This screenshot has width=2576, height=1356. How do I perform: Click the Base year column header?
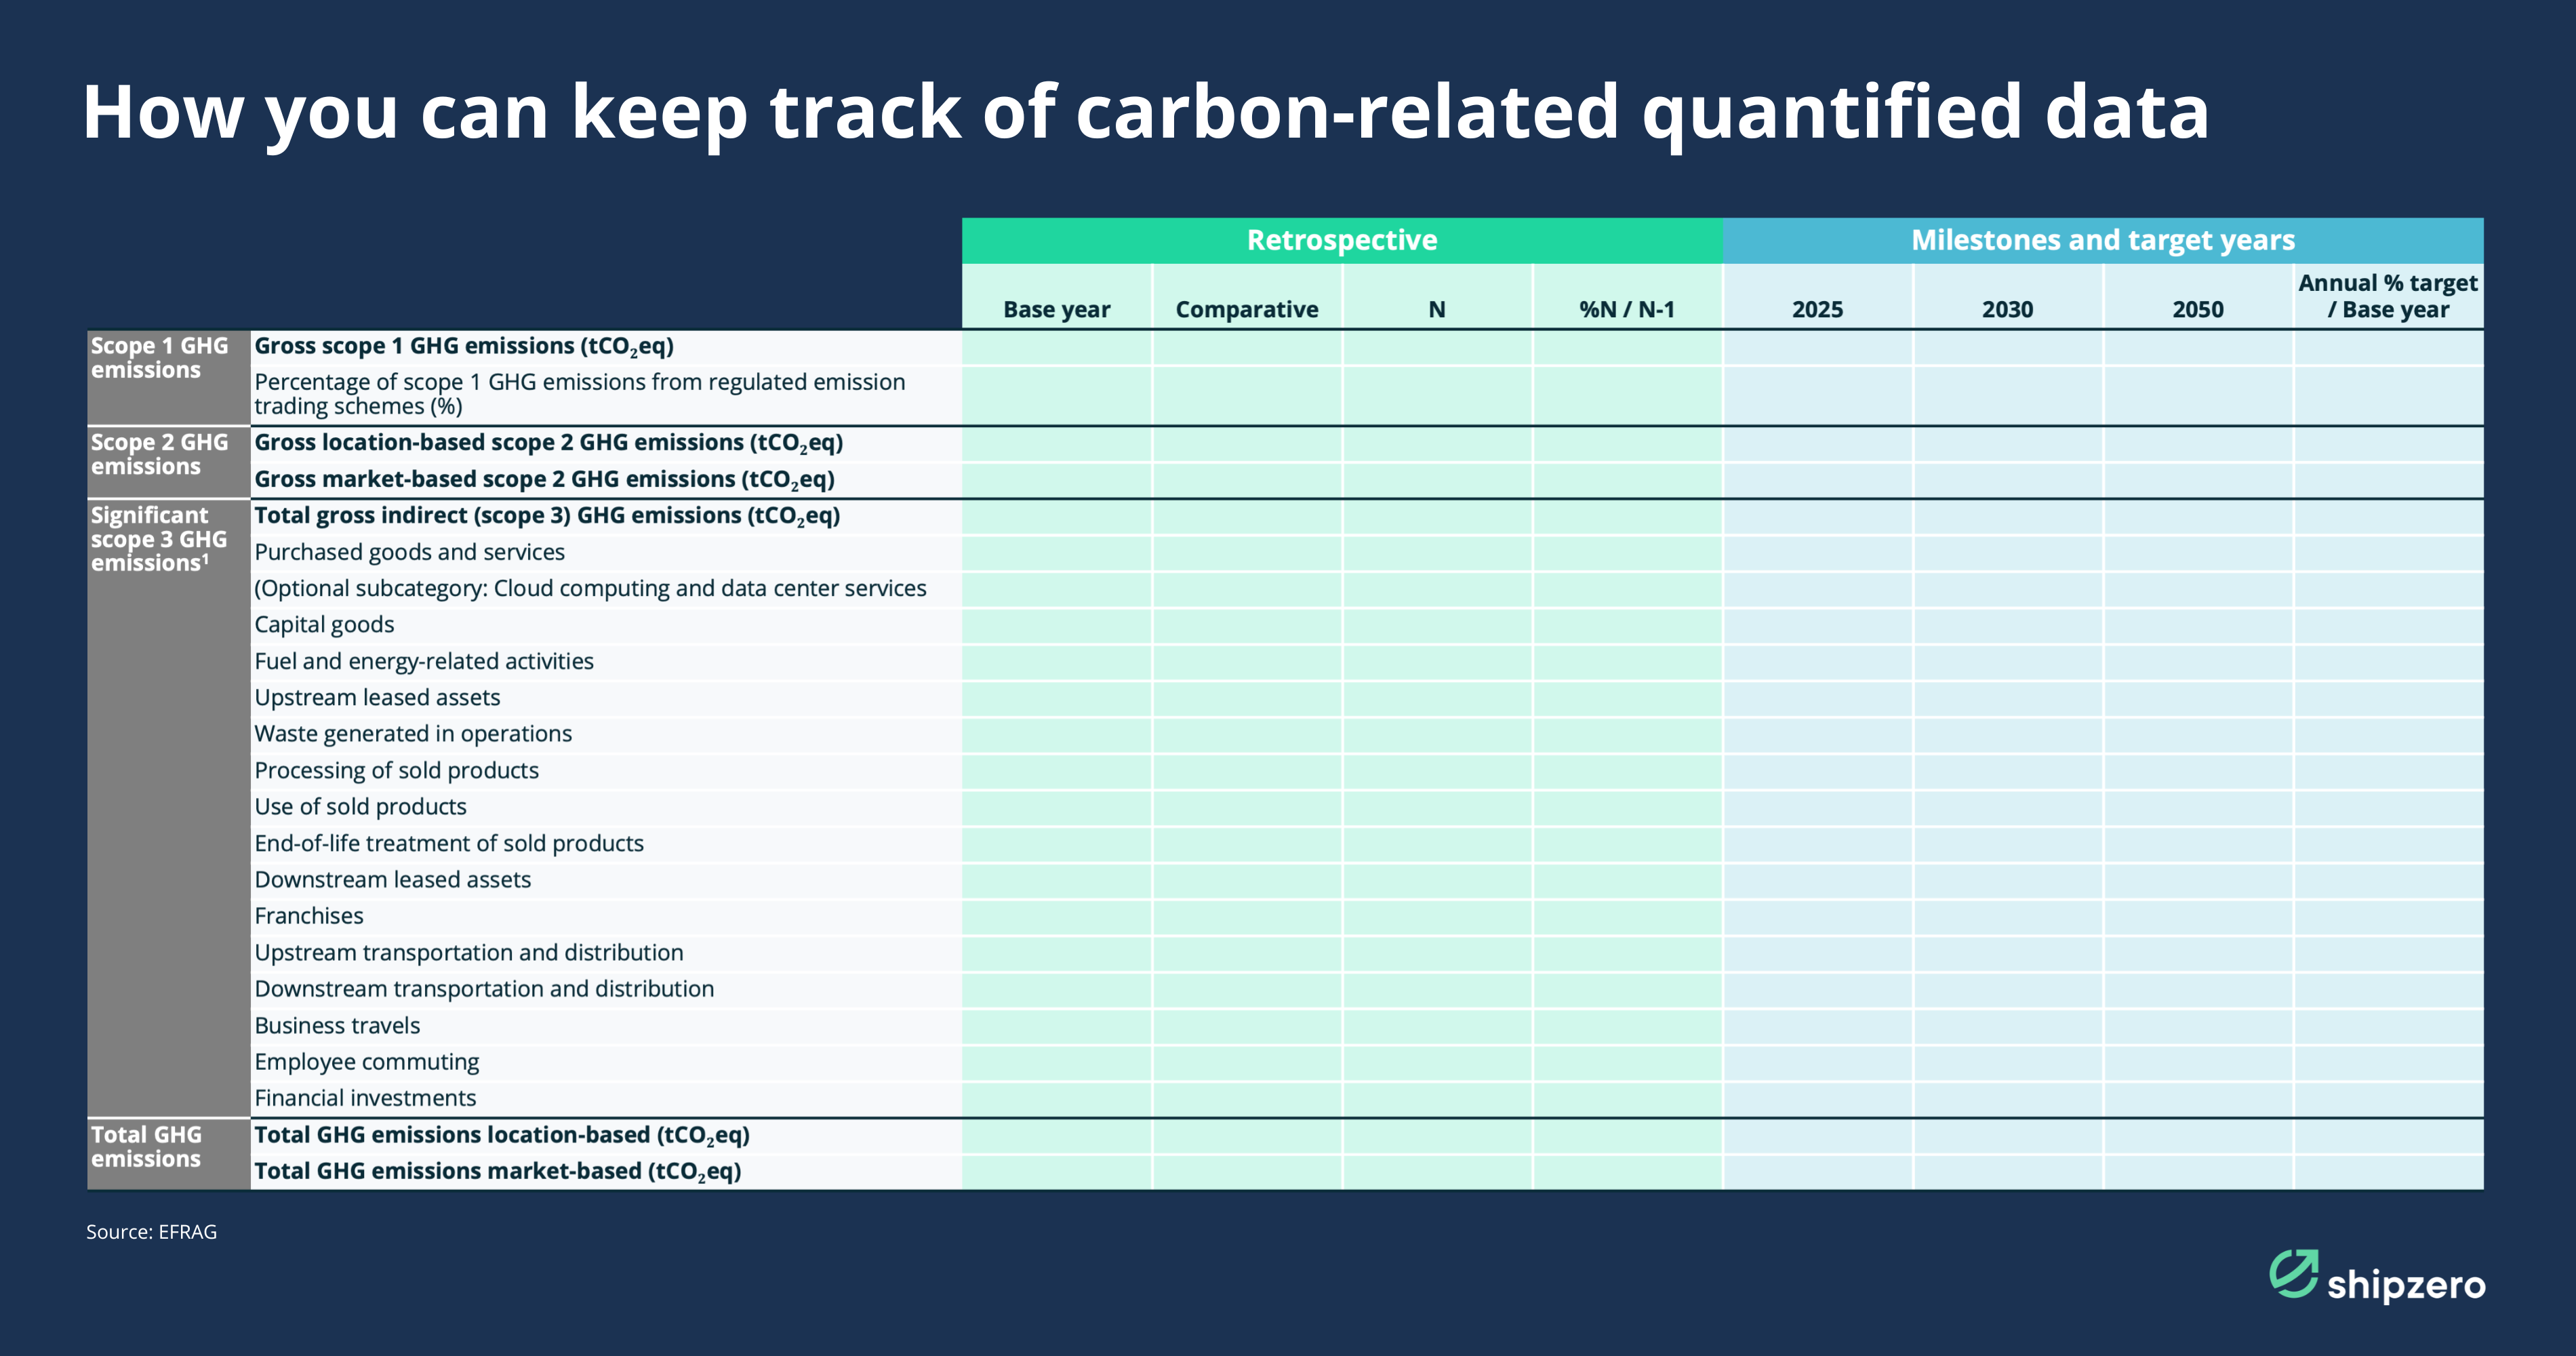point(1056,310)
